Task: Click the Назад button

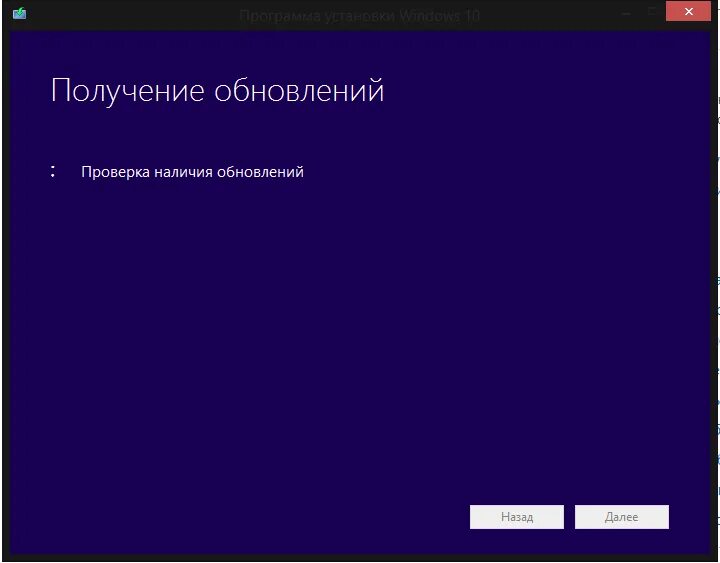Action: point(517,517)
